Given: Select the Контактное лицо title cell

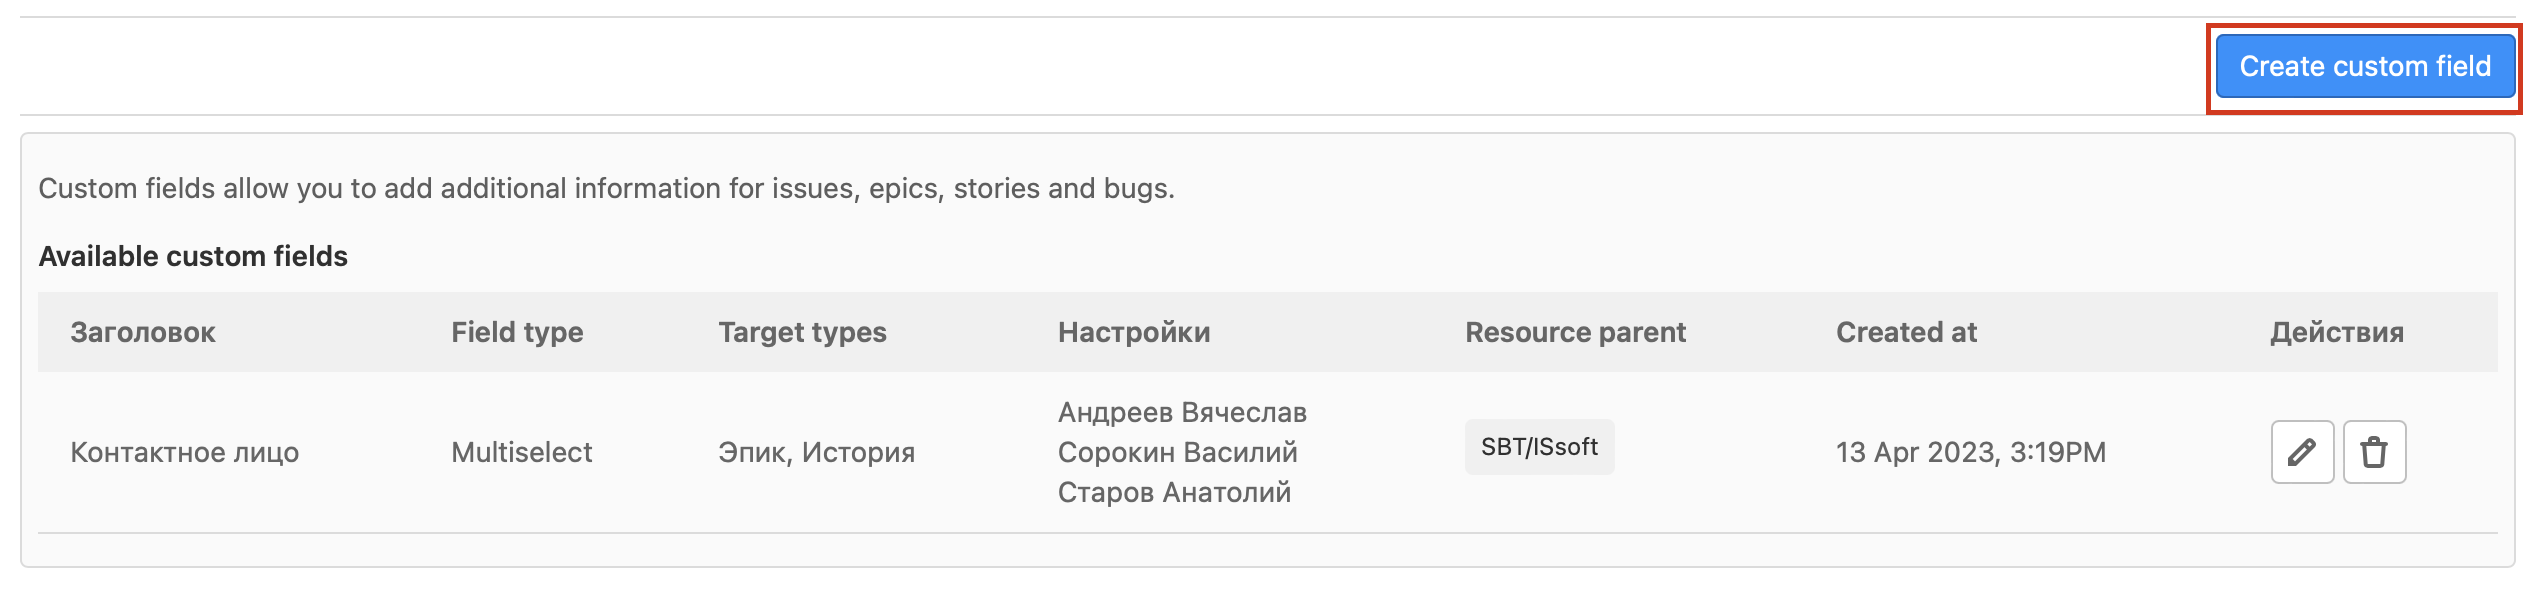Looking at the screenshot, I should coord(185,452).
